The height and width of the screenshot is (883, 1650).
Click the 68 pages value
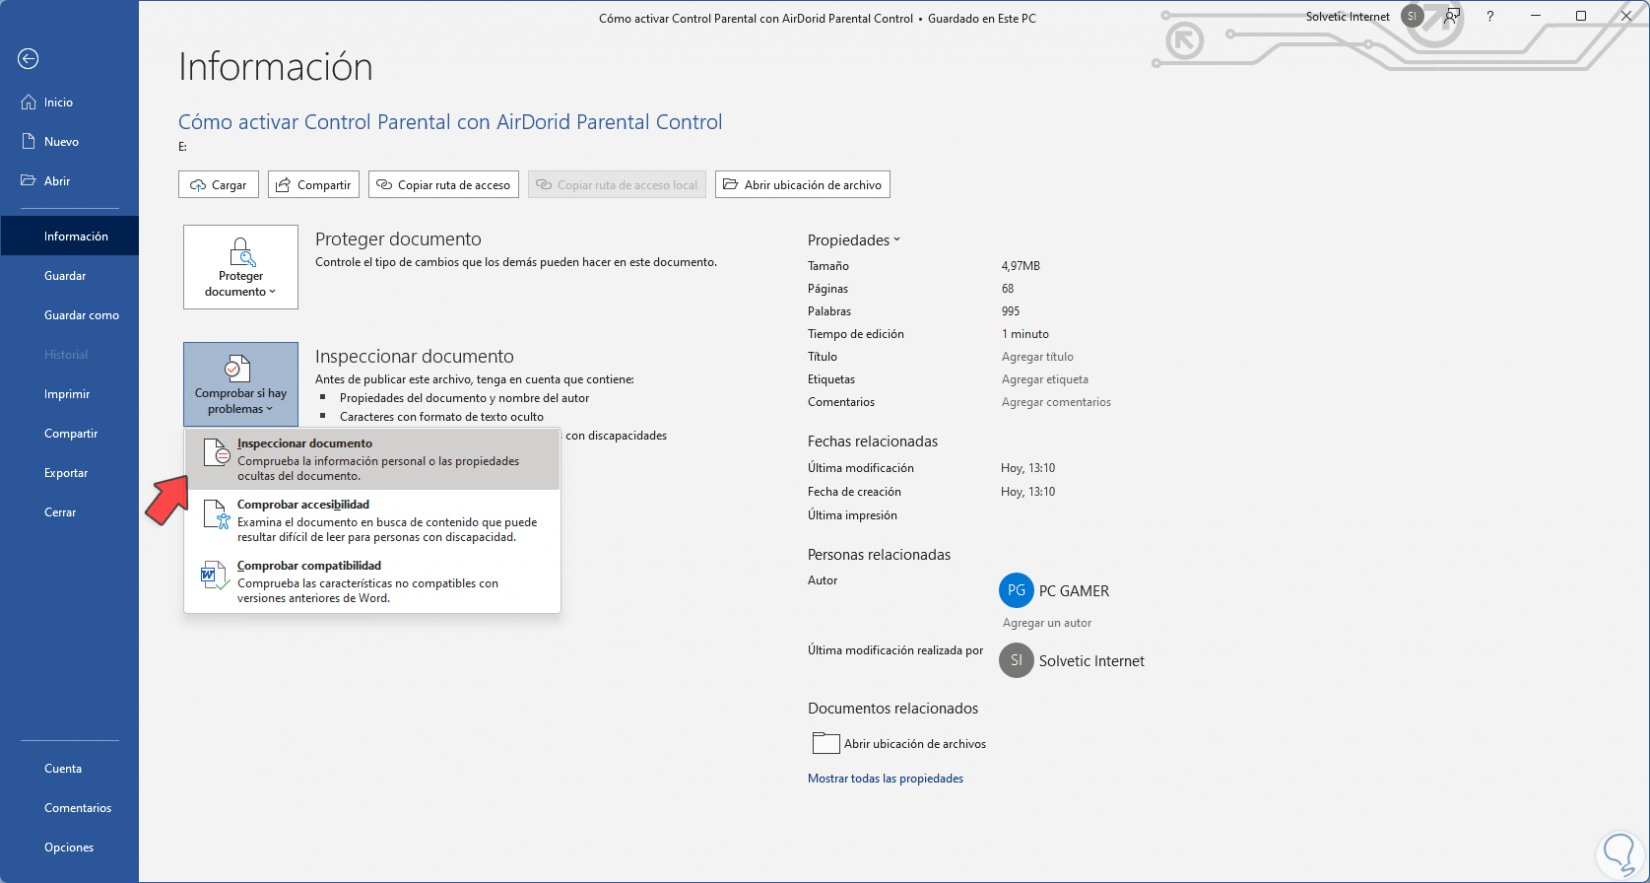[1008, 289]
